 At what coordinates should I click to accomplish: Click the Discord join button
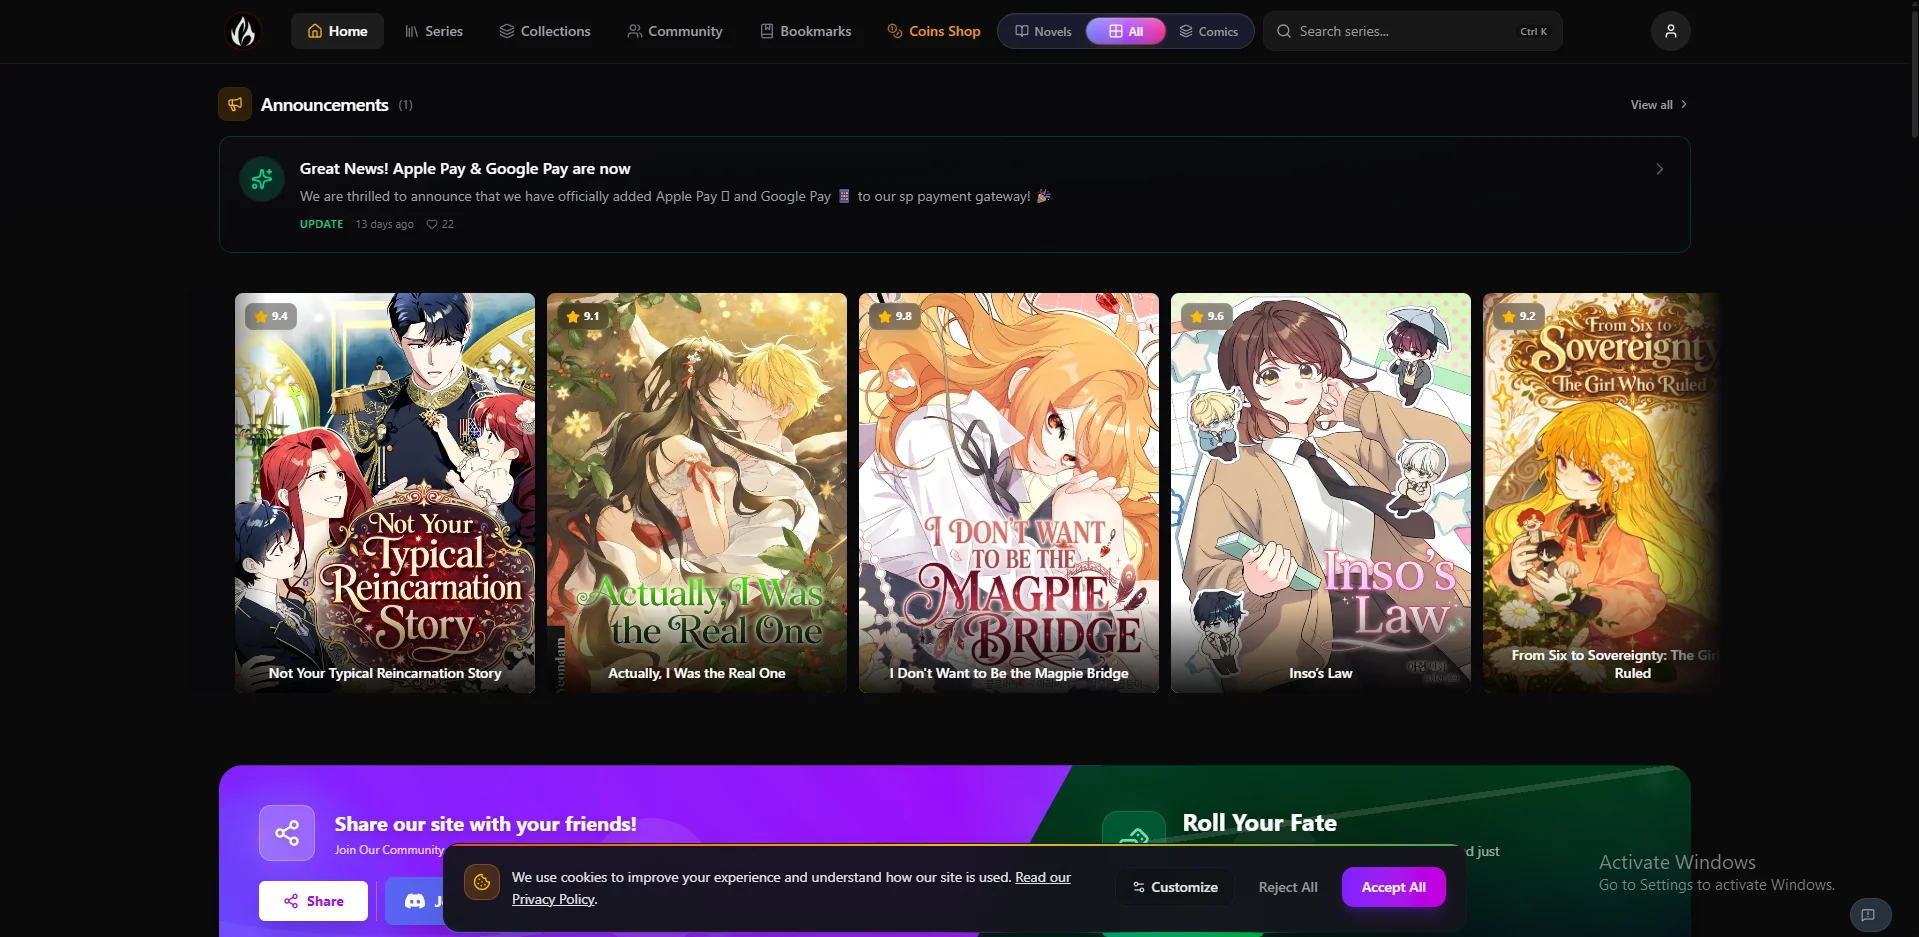(415, 901)
